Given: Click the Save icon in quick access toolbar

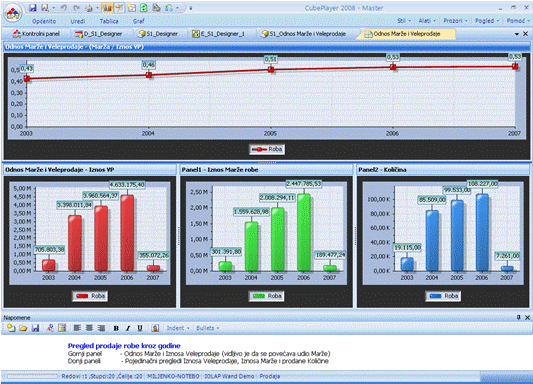Looking at the screenshot, I should 32,7.
